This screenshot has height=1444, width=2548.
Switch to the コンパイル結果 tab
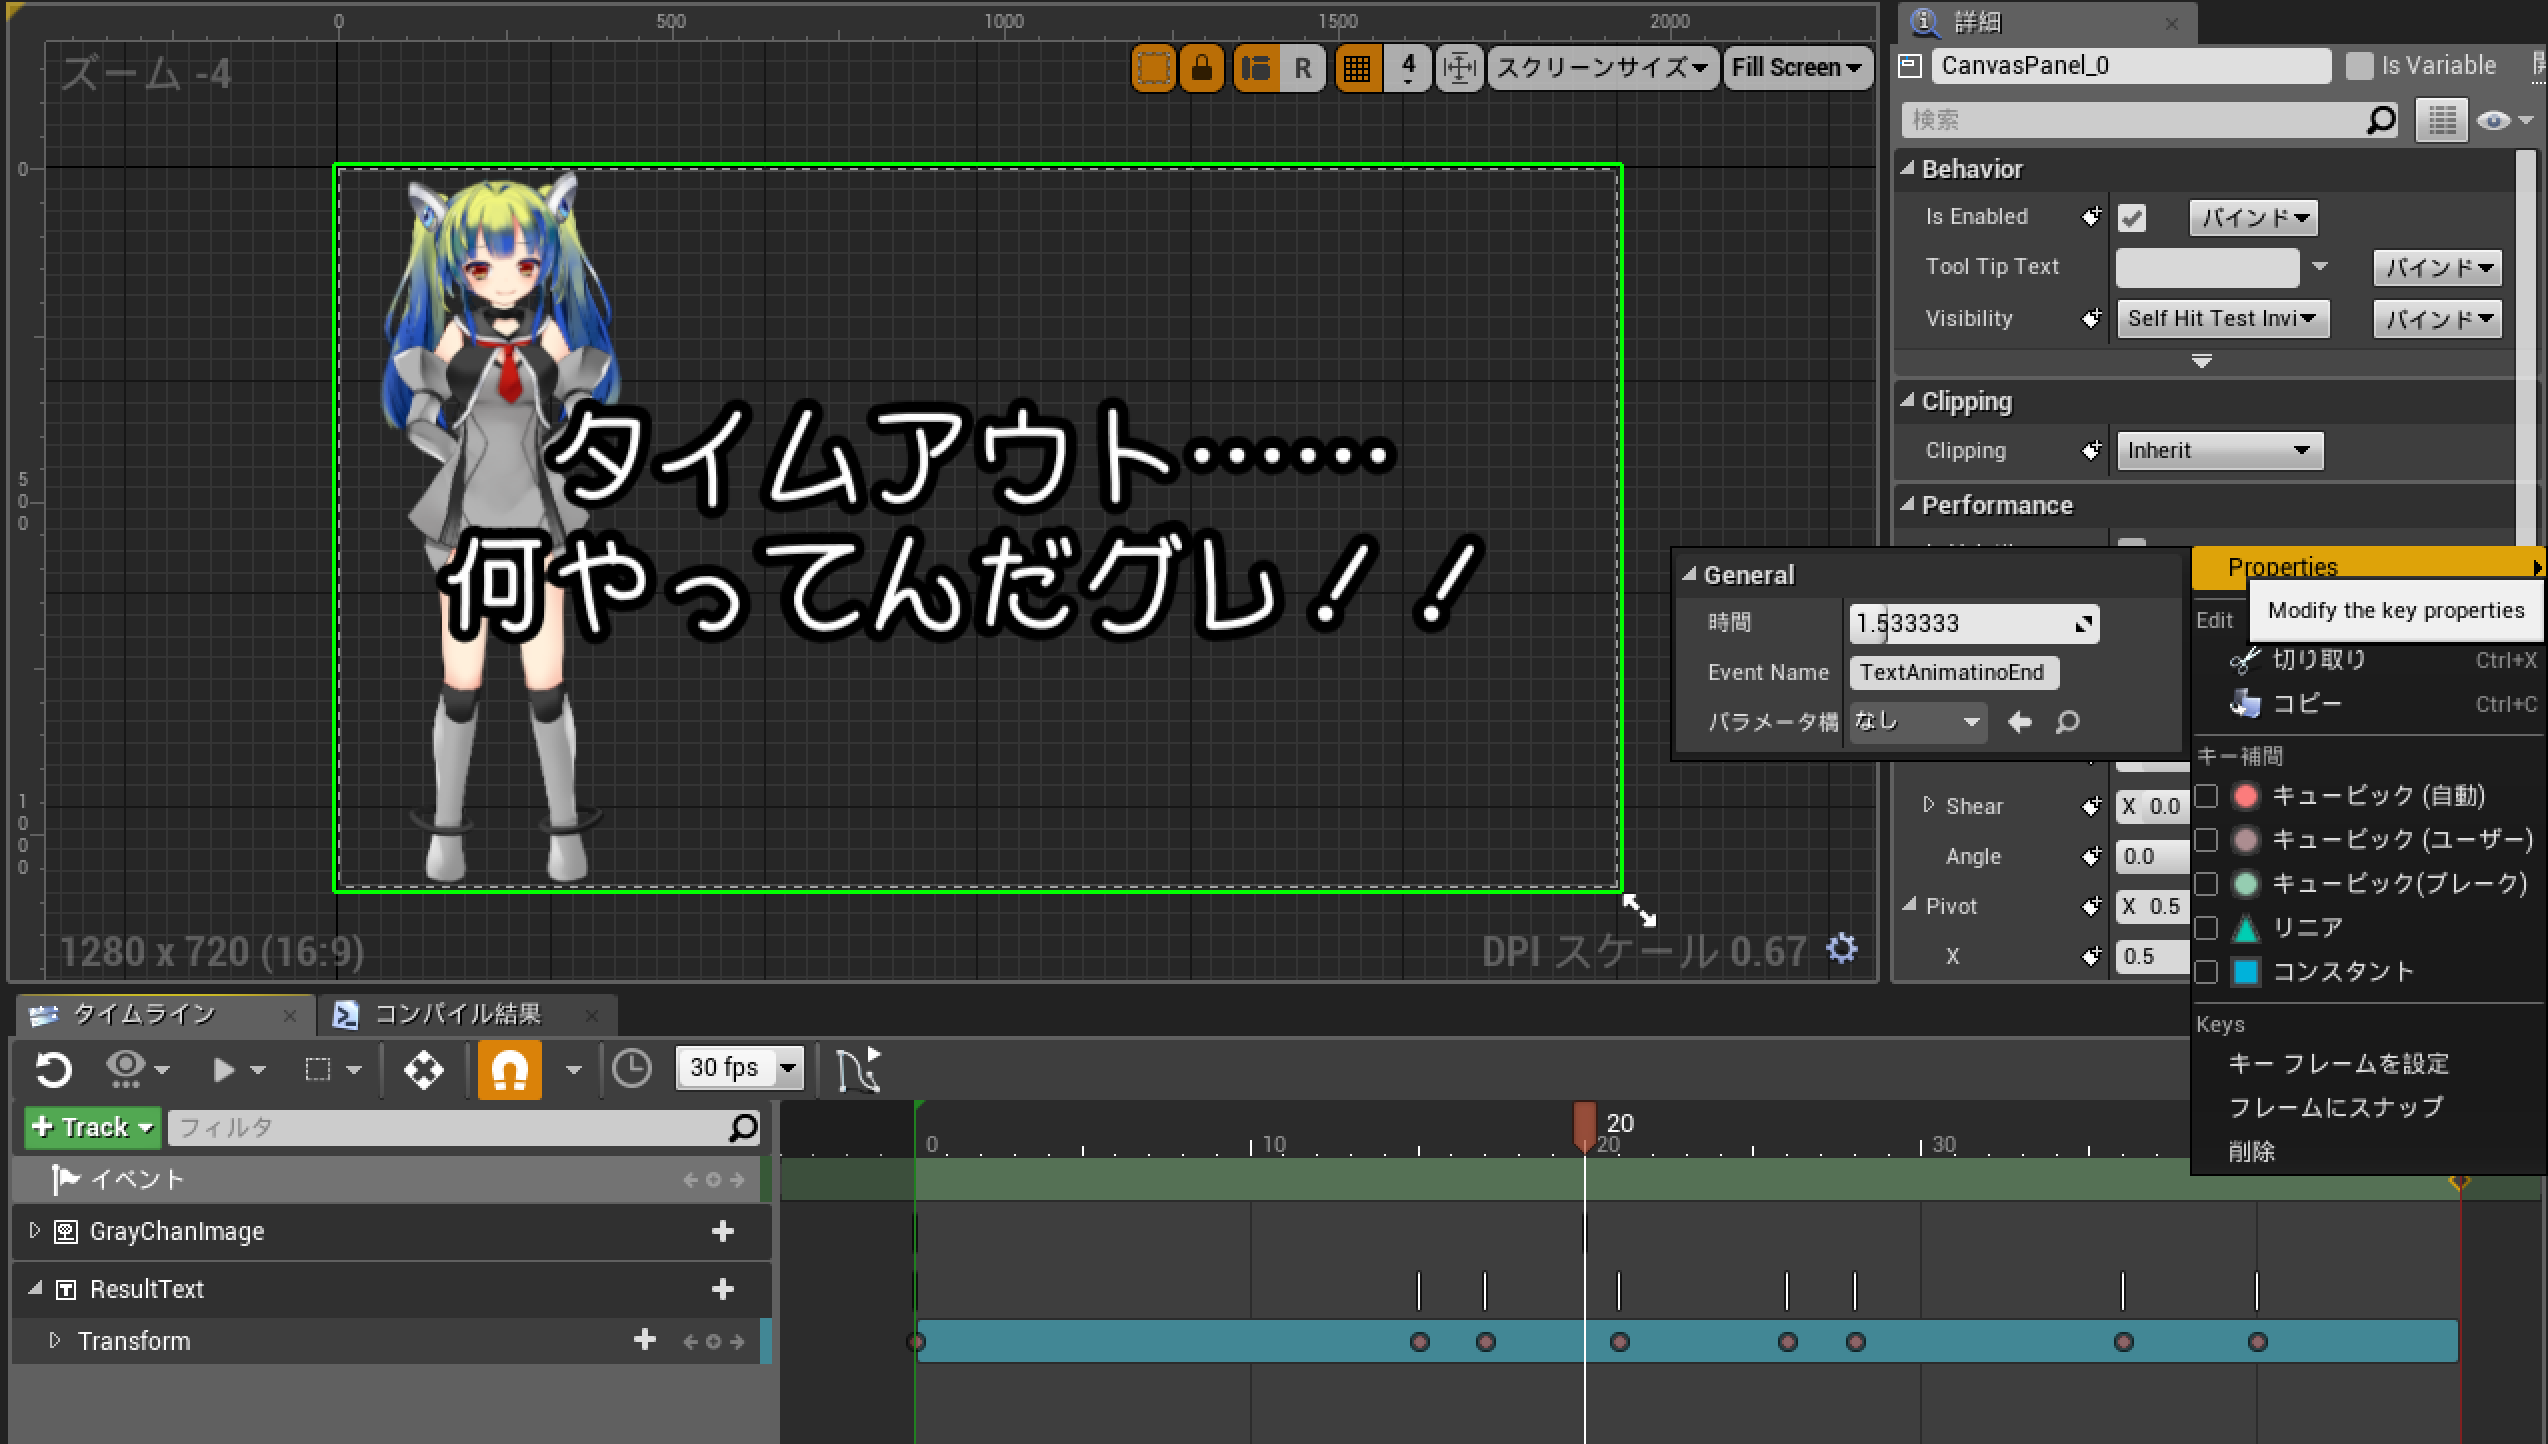tap(457, 1015)
